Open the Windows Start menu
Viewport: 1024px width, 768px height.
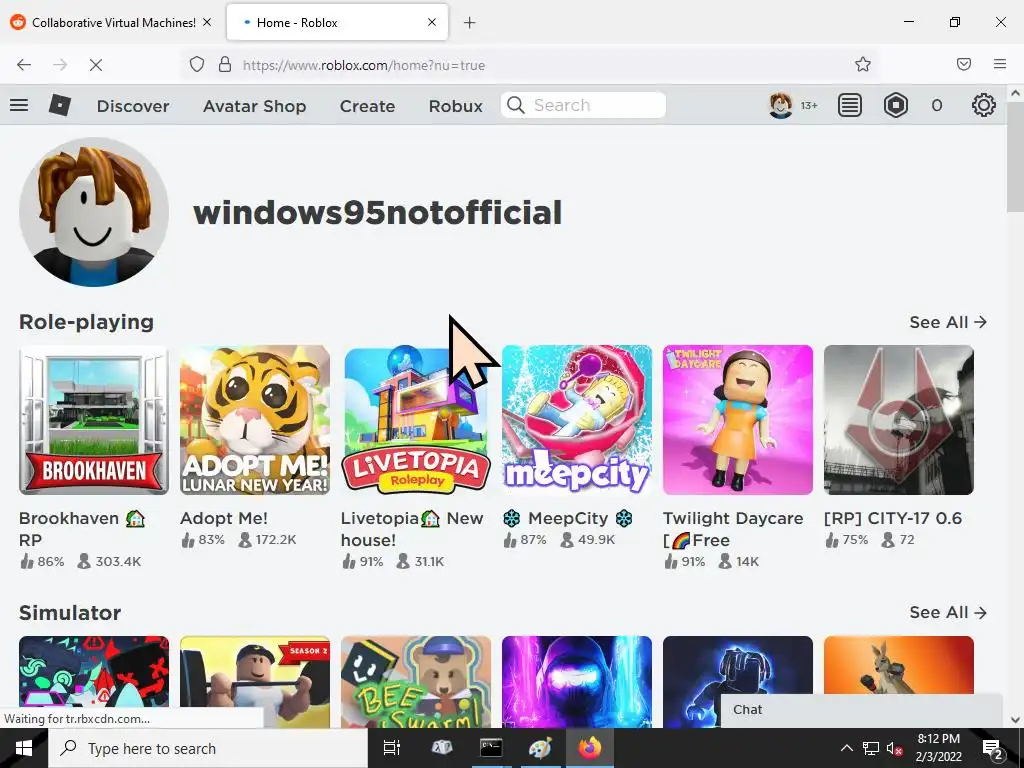tap(24, 748)
